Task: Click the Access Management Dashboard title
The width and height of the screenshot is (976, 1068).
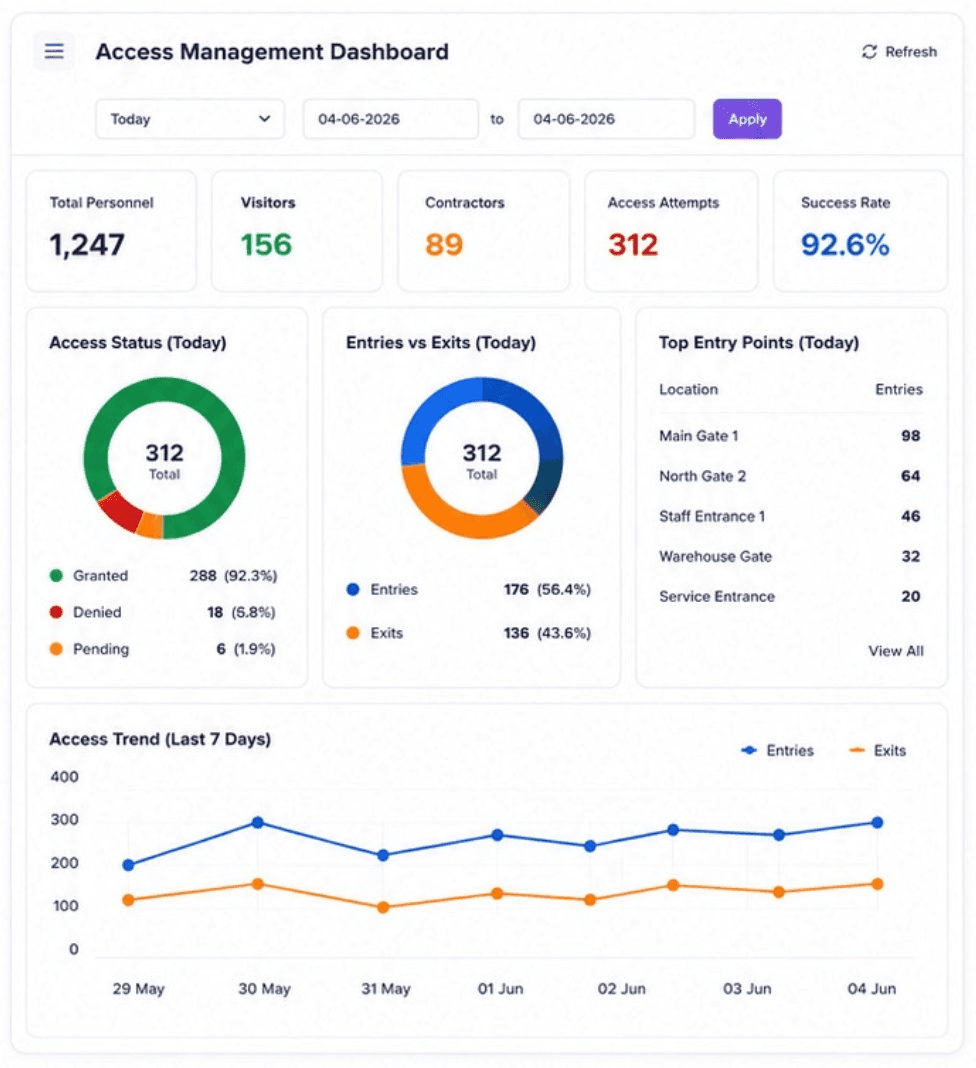Action: 272,52
